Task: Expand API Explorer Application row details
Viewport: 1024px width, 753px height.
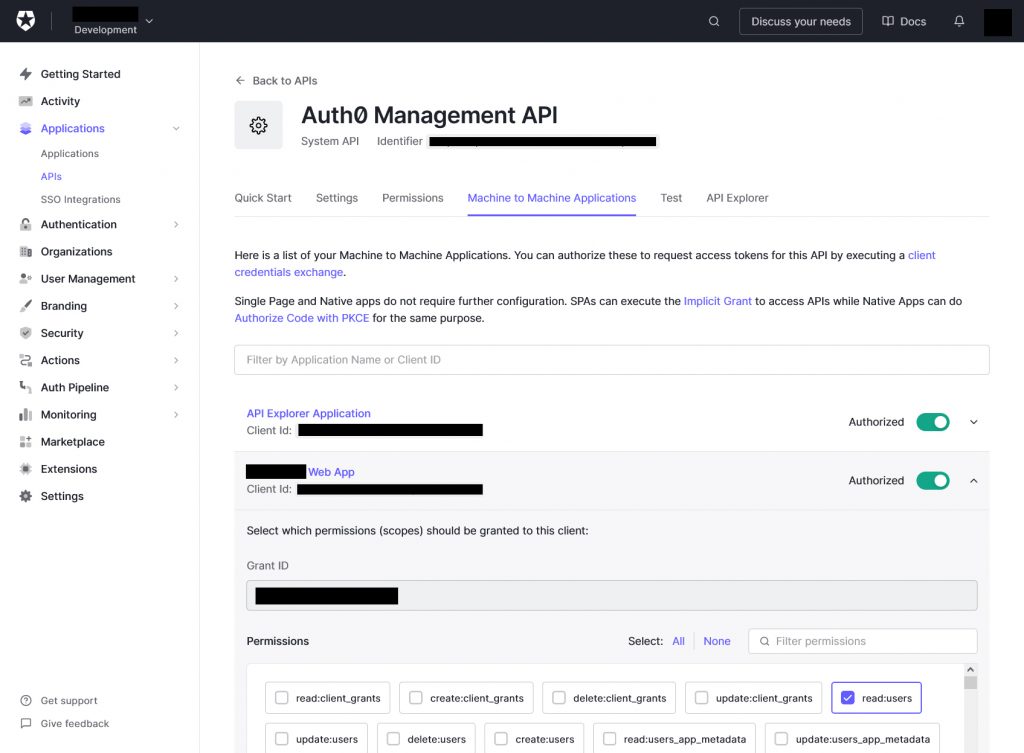Action: pos(974,422)
